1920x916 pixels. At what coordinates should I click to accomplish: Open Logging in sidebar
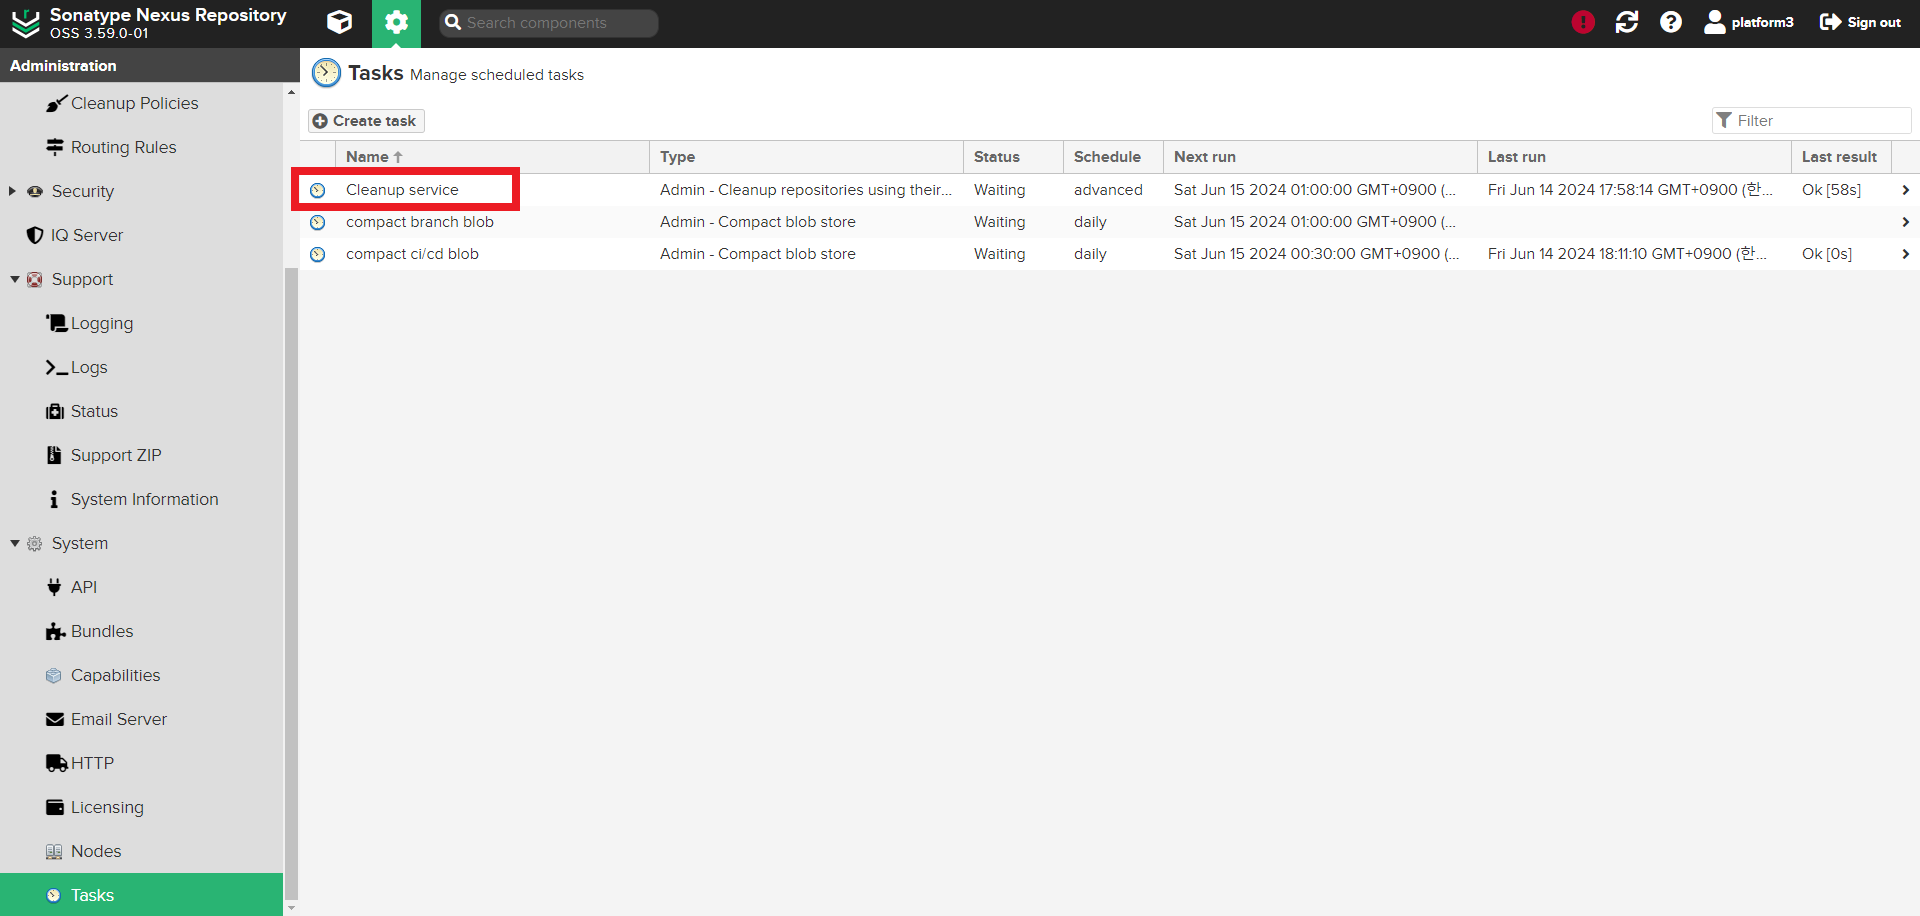(x=102, y=323)
